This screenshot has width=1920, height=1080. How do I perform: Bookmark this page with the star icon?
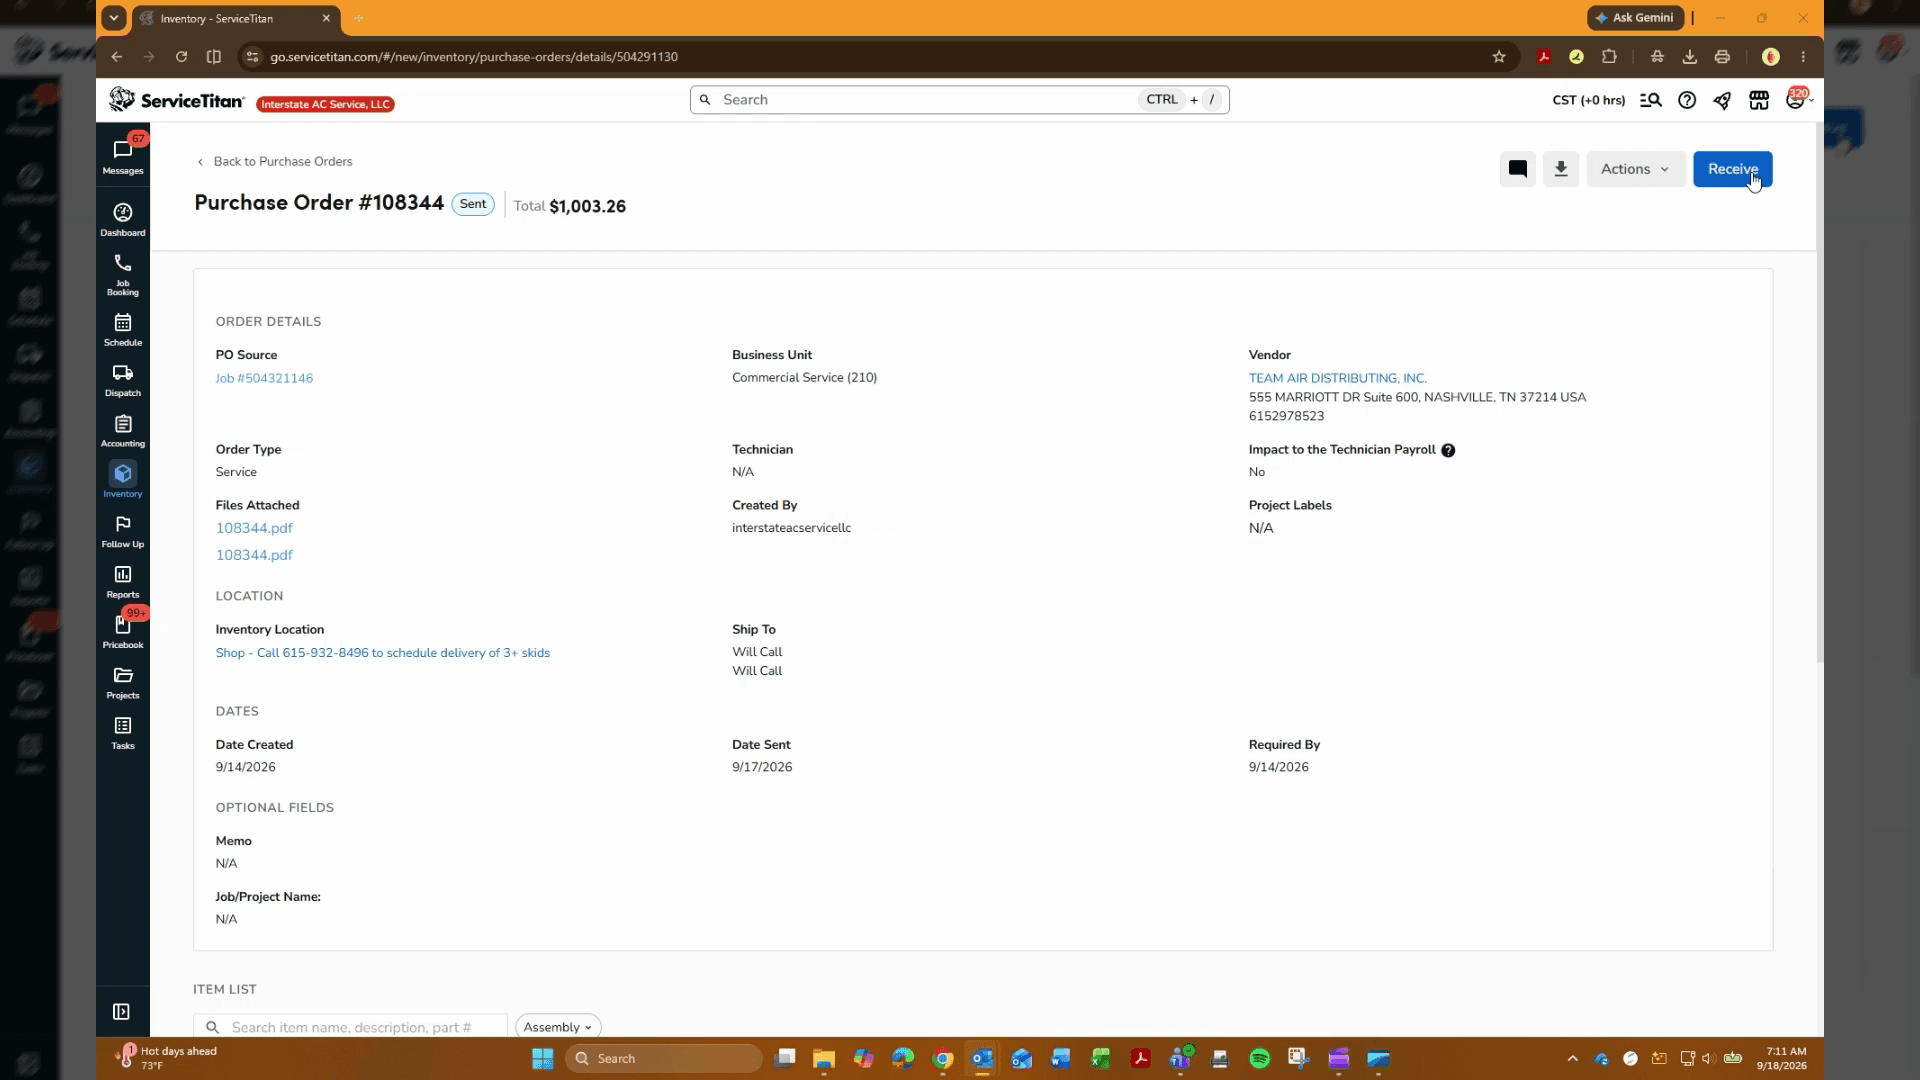pos(1499,57)
